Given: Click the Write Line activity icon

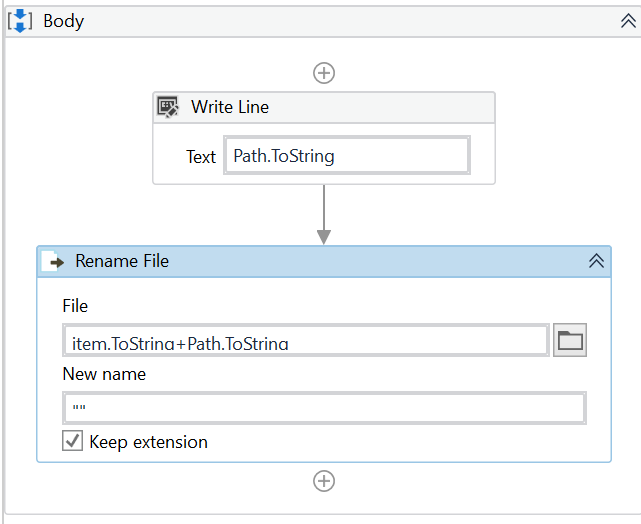Looking at the screenshot, I should [169, 107].
